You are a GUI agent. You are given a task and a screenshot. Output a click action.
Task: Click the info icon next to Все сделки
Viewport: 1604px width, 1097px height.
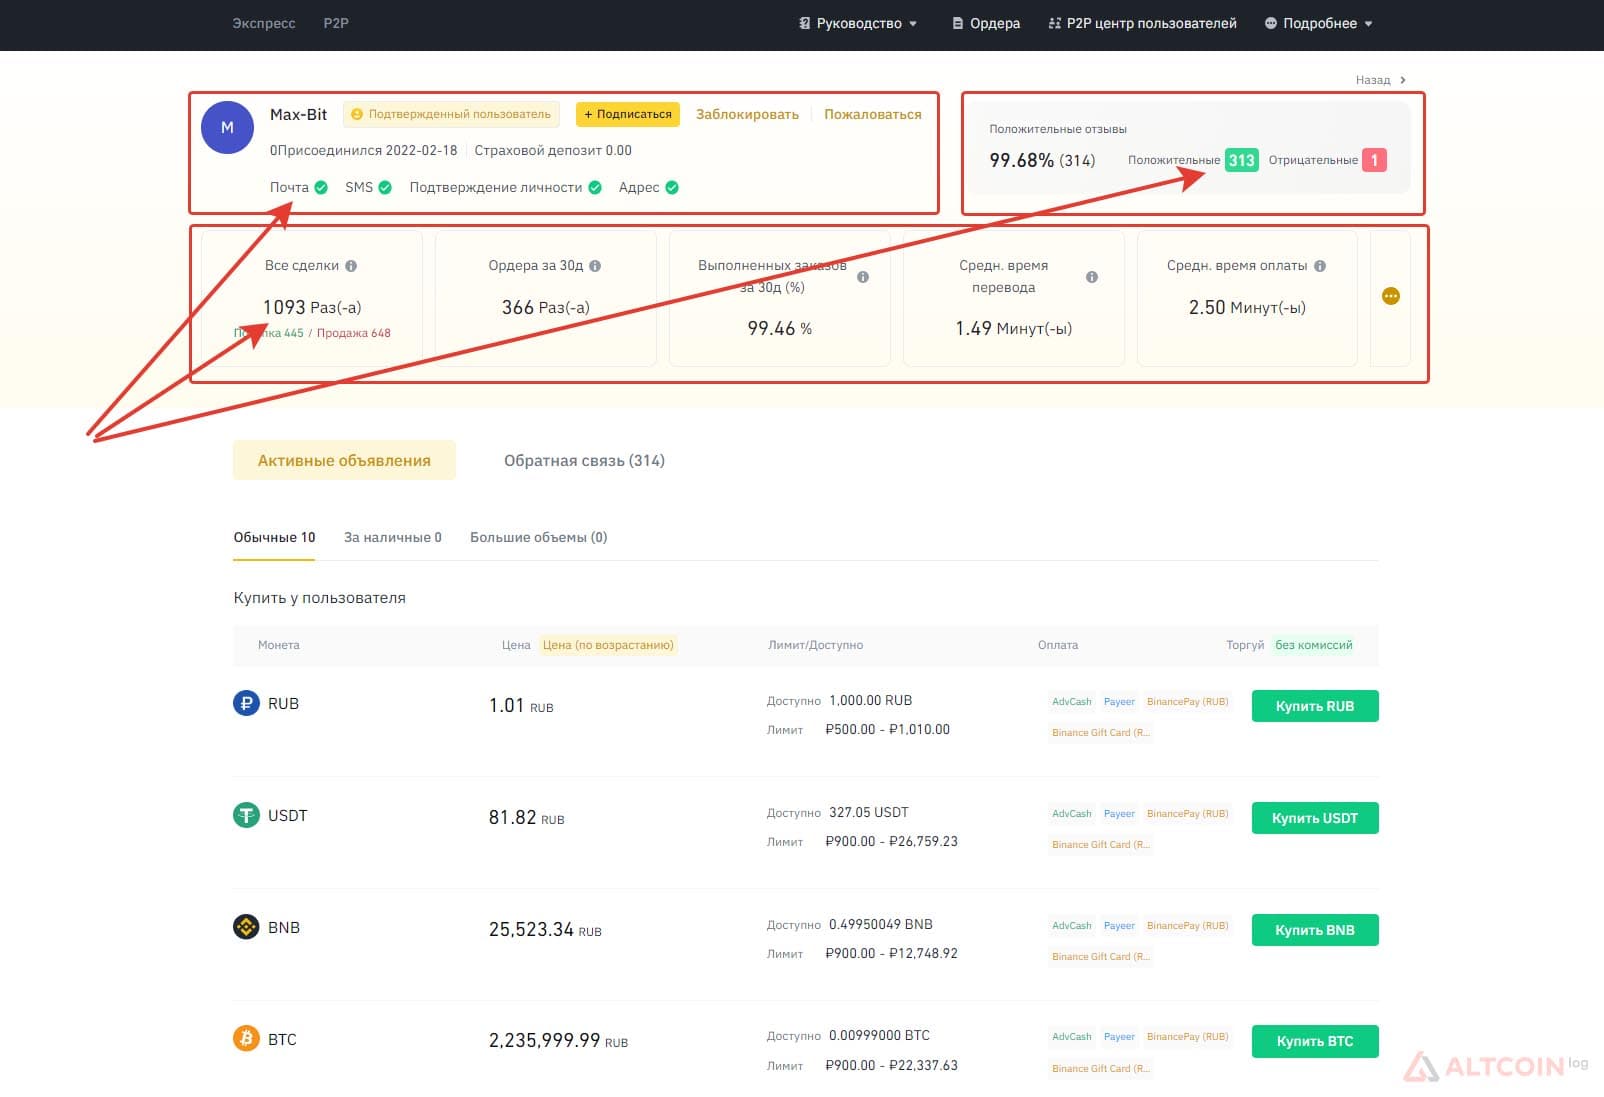(351, 266)
